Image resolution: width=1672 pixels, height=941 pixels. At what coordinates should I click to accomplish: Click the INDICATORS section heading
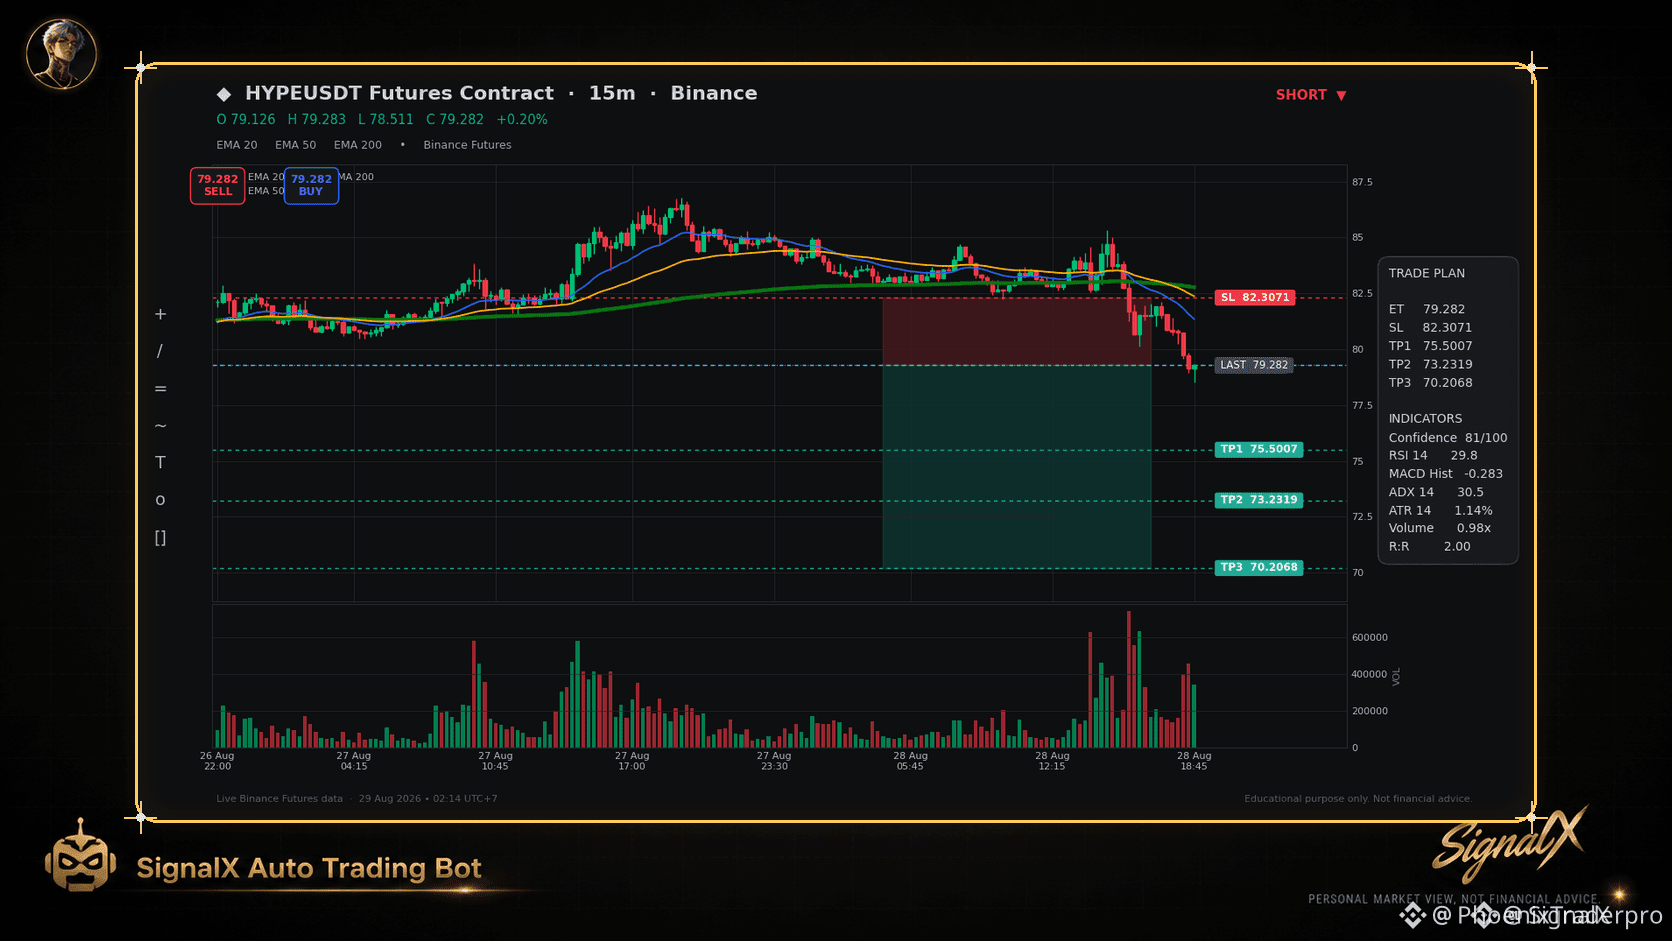1425,419
